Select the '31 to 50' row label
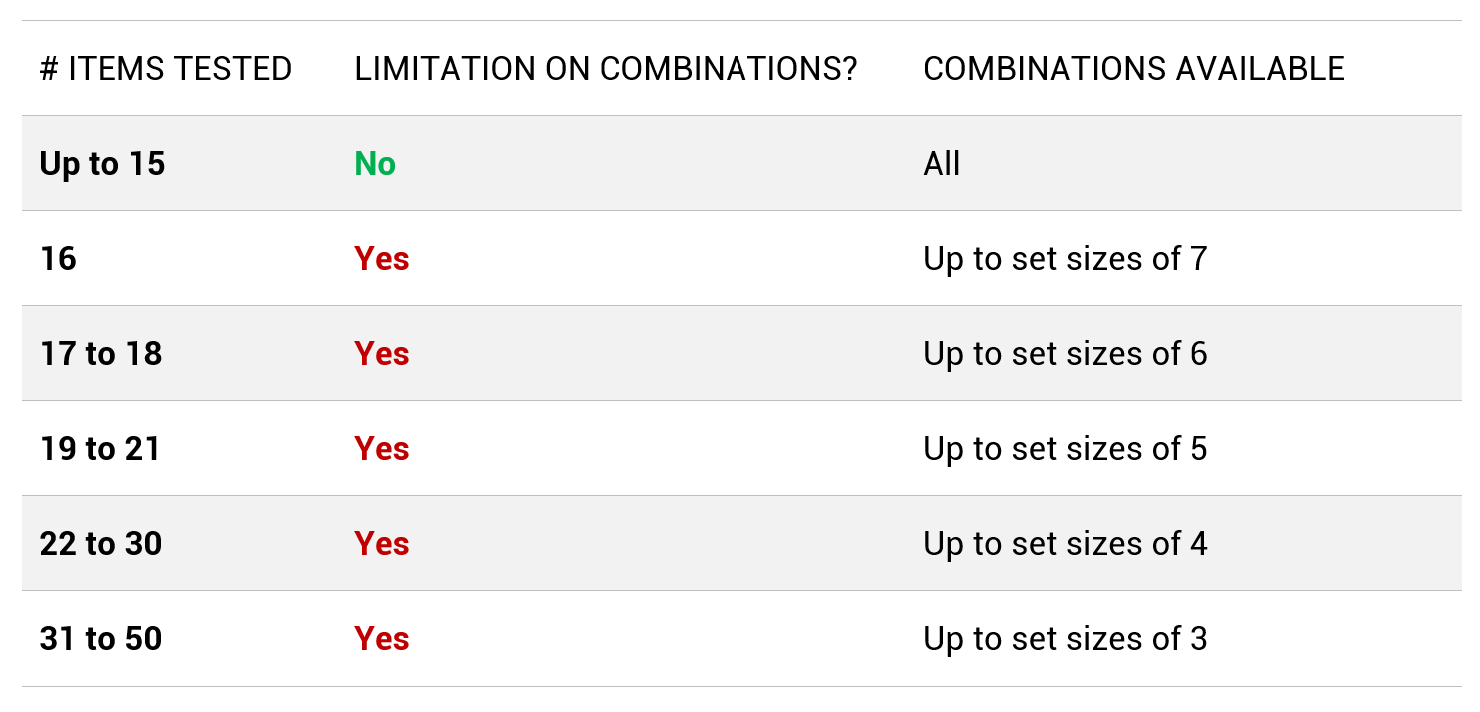 tap(101, 639)
